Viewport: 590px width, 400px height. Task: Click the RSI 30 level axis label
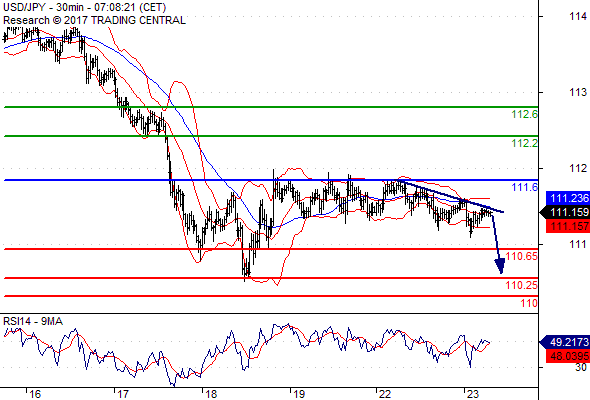581,367
